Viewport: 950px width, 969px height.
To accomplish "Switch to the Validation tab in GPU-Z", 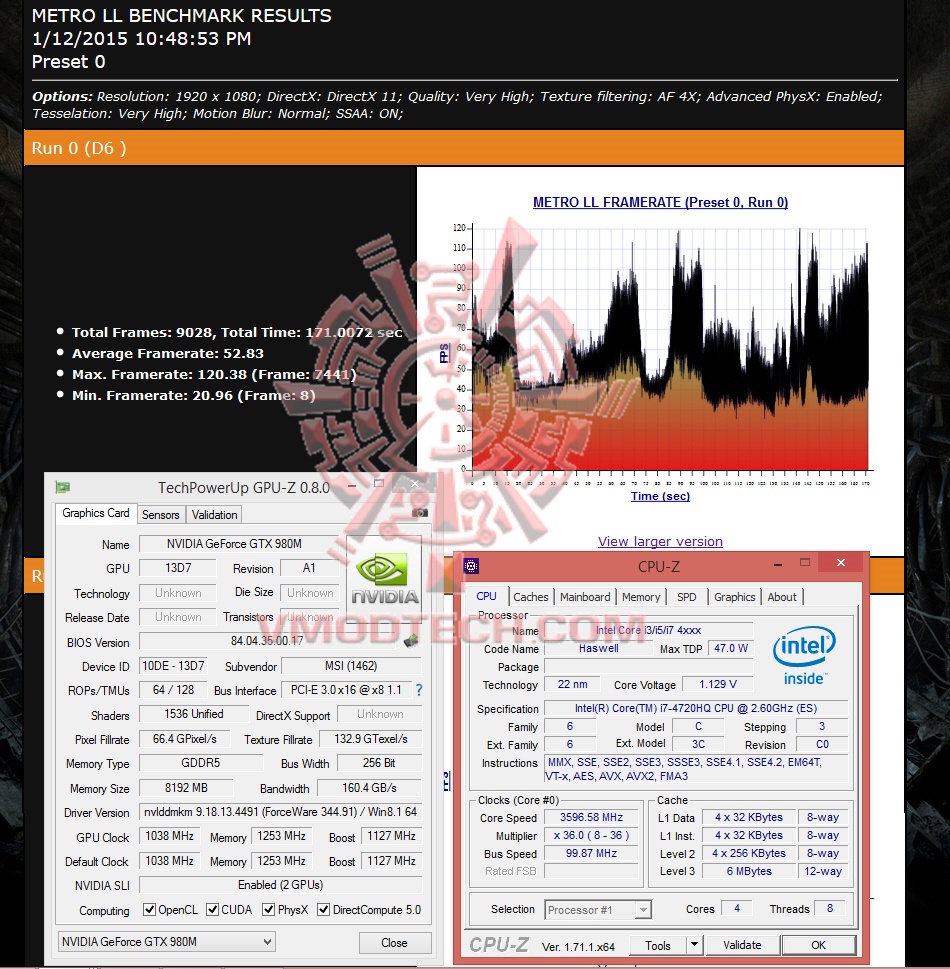I will (214, 515).
